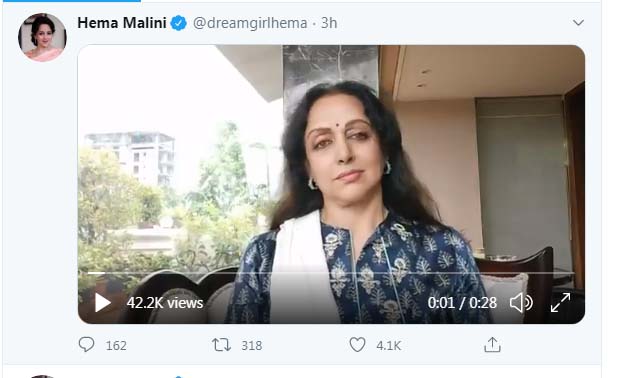Viewport: 624px width, 378px height.
Task: Seek along the video progress bar
Action: (x=331, y=273)
